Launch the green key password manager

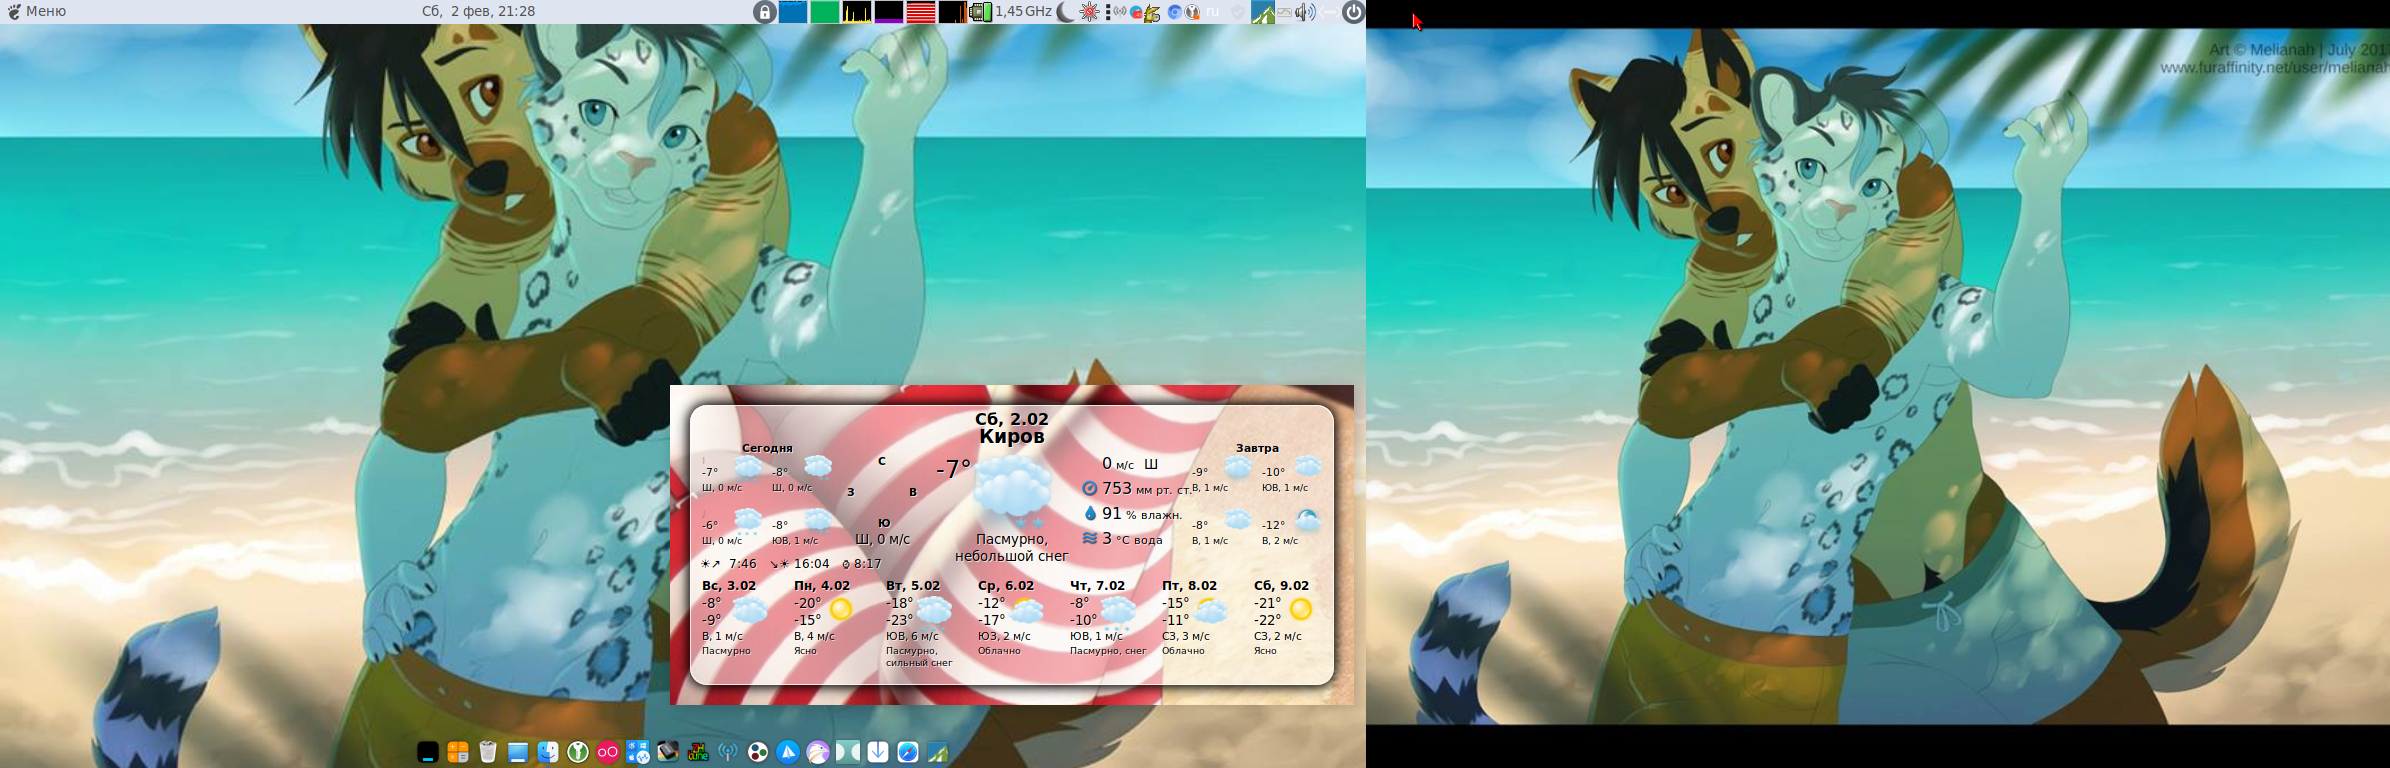click(x=578, y=752)
